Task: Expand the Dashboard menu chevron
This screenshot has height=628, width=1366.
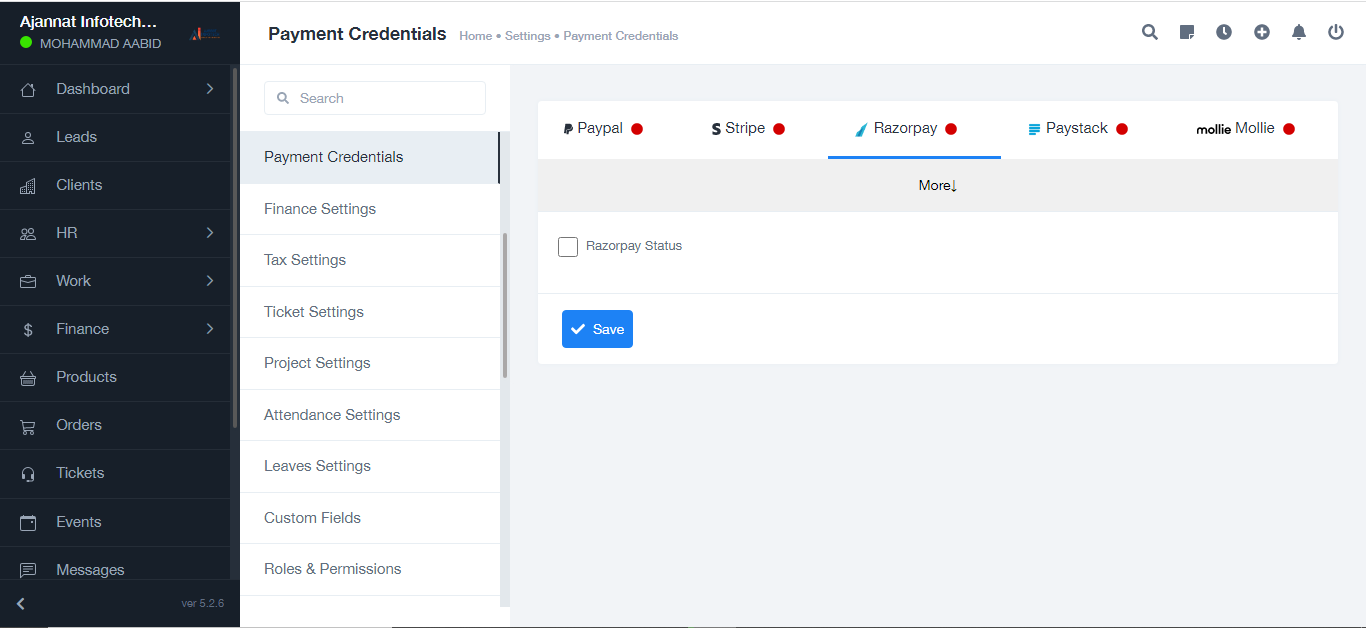Action: point(210,89)
